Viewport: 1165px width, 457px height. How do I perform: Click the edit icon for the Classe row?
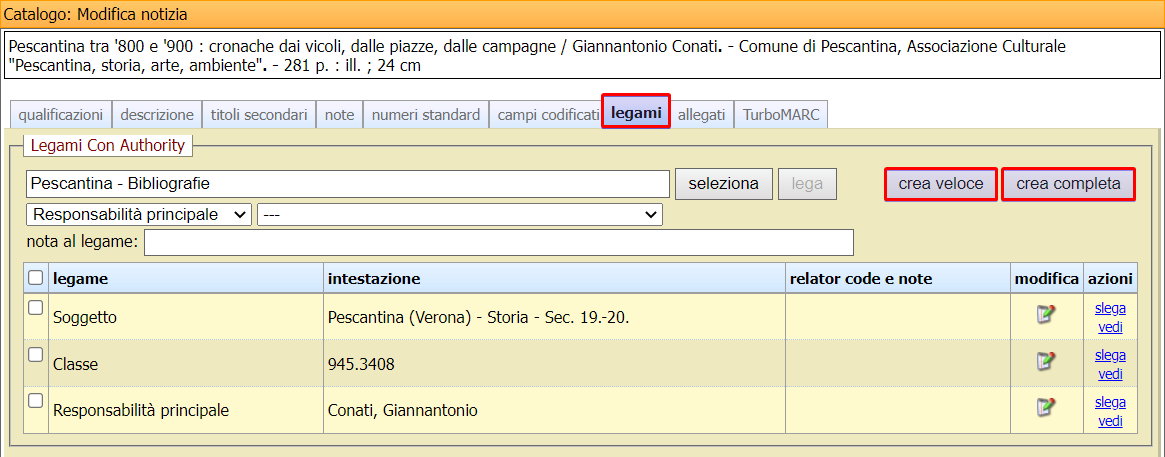(x=1046, y=361)
